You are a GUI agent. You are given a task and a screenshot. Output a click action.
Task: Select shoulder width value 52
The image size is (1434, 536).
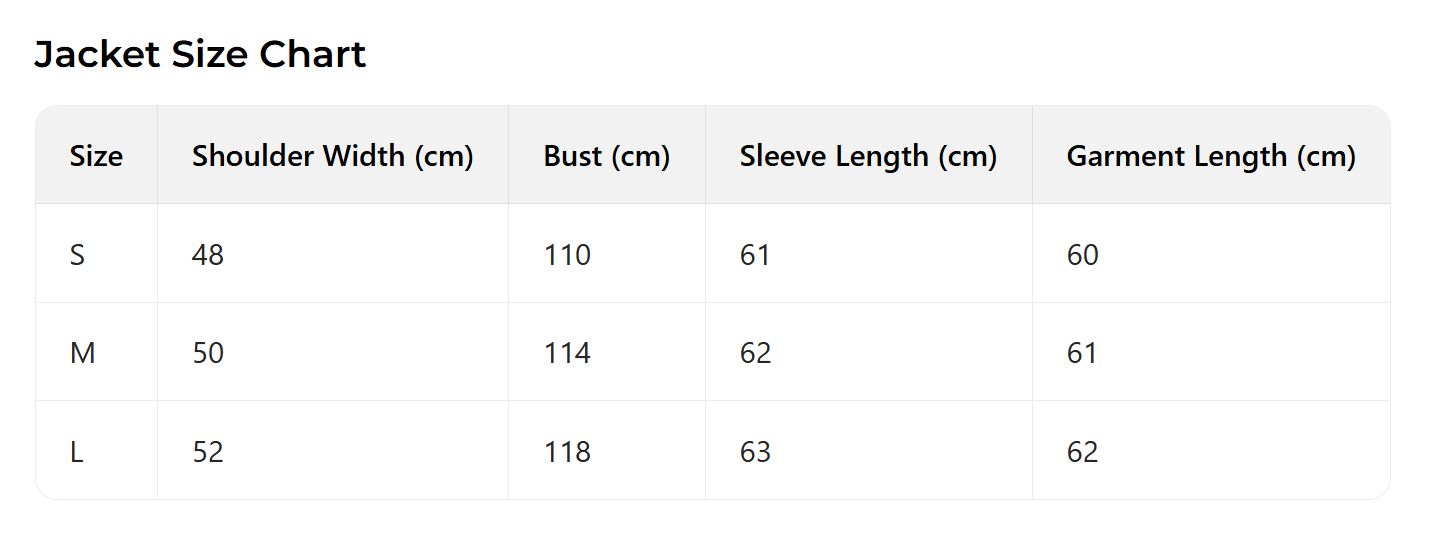pos(208,452)
